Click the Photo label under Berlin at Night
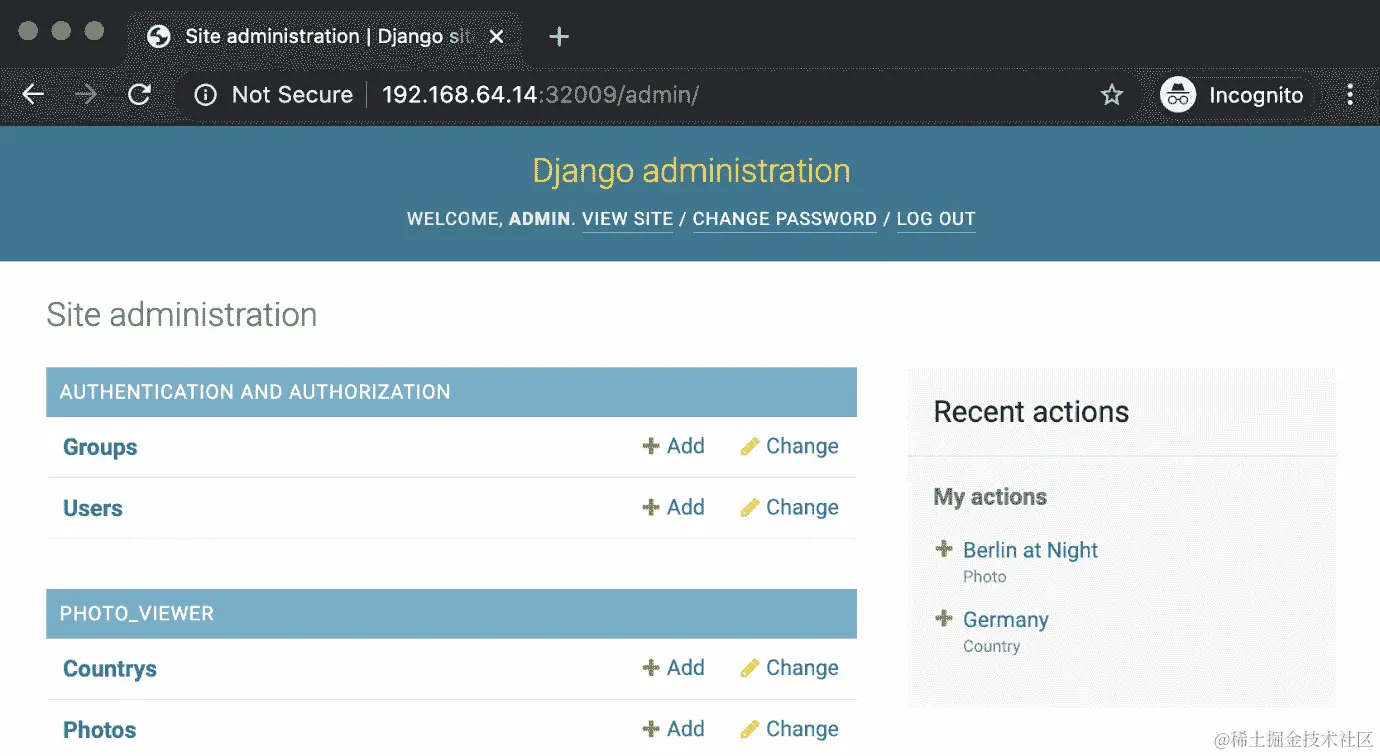1380x756 pixels. pos(984,577)
